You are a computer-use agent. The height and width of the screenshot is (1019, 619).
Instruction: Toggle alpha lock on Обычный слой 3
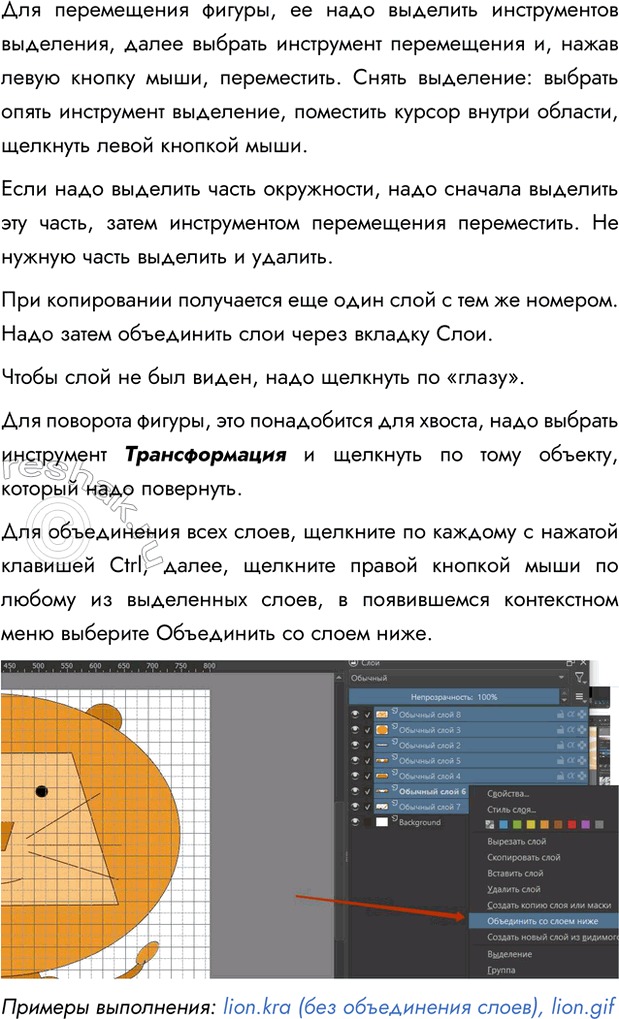[x=570, y=730]
